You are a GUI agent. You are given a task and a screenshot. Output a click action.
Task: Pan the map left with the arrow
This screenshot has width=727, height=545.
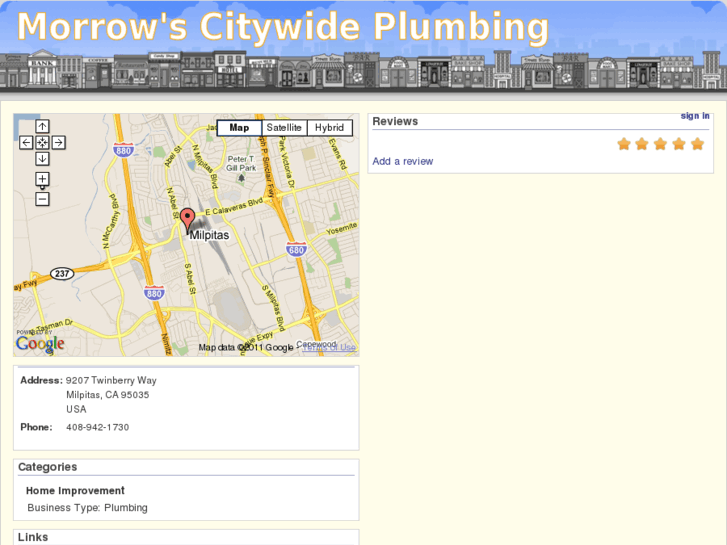26,142
